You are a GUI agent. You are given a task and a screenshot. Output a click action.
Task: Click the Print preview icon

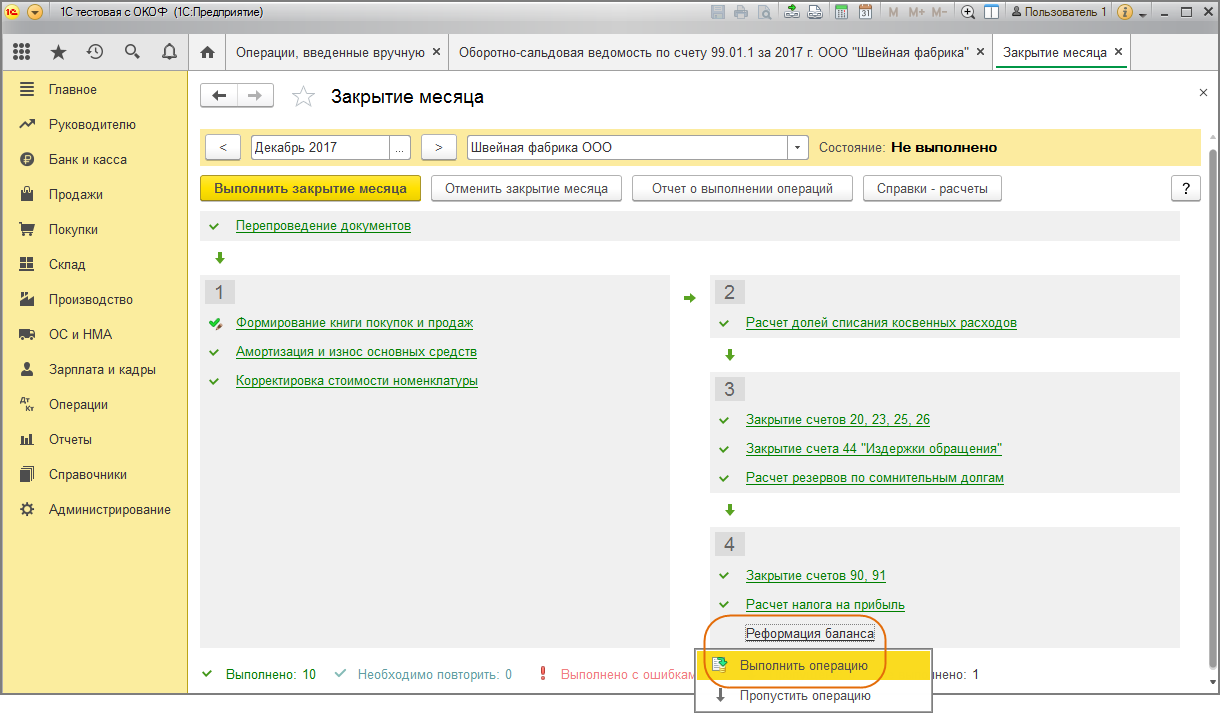pos(765,12)
